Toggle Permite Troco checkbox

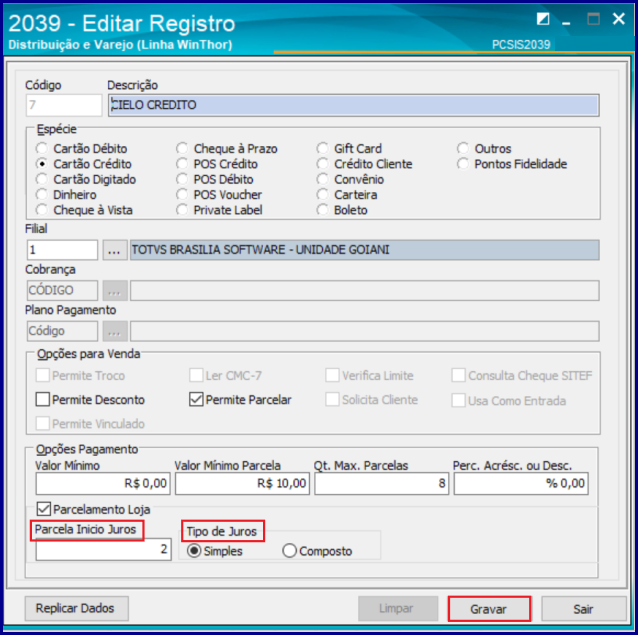tap(43, 375)
